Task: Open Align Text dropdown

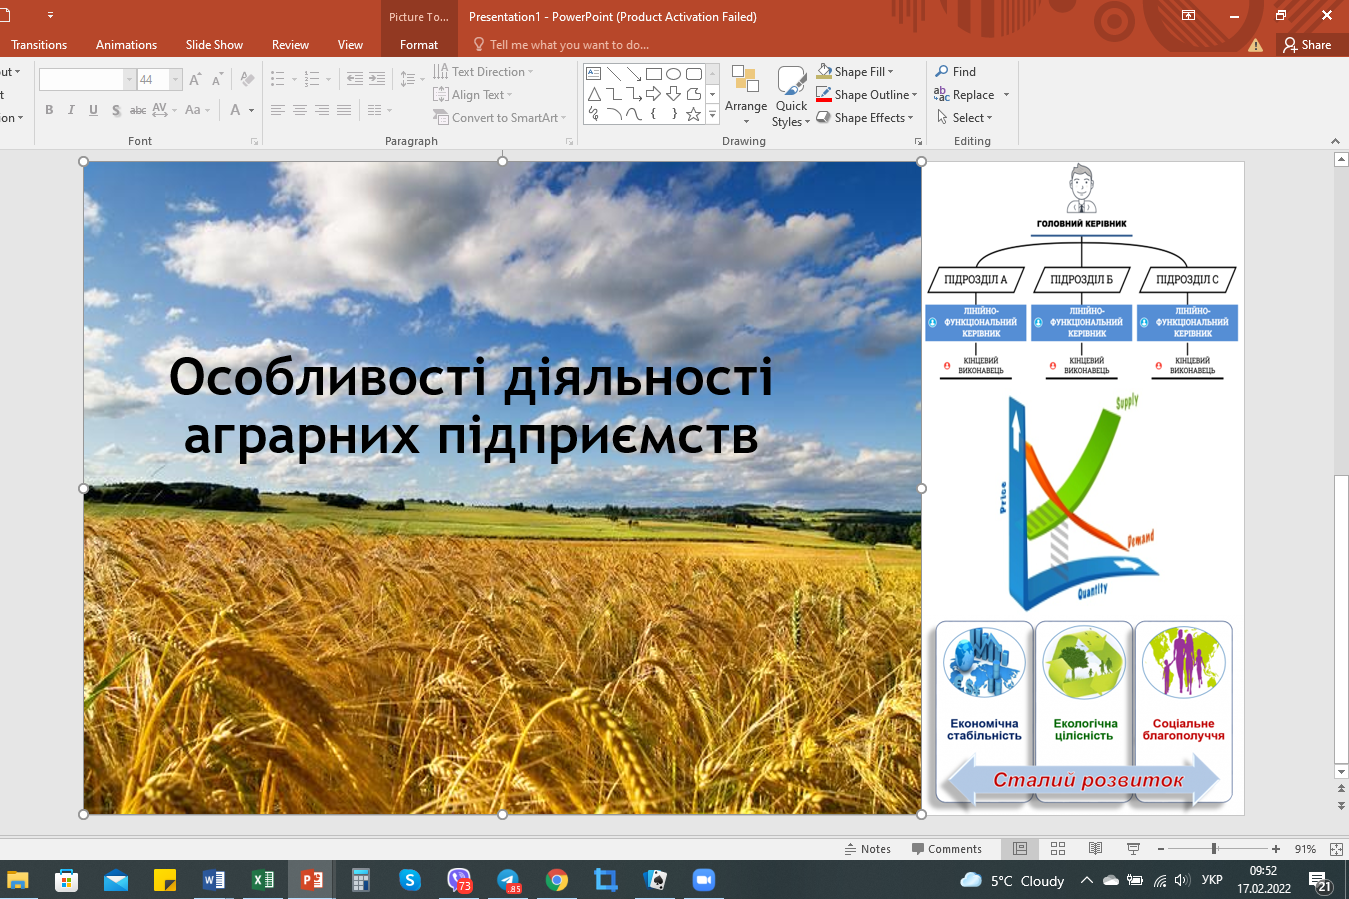Action: [x=473, y=95]
